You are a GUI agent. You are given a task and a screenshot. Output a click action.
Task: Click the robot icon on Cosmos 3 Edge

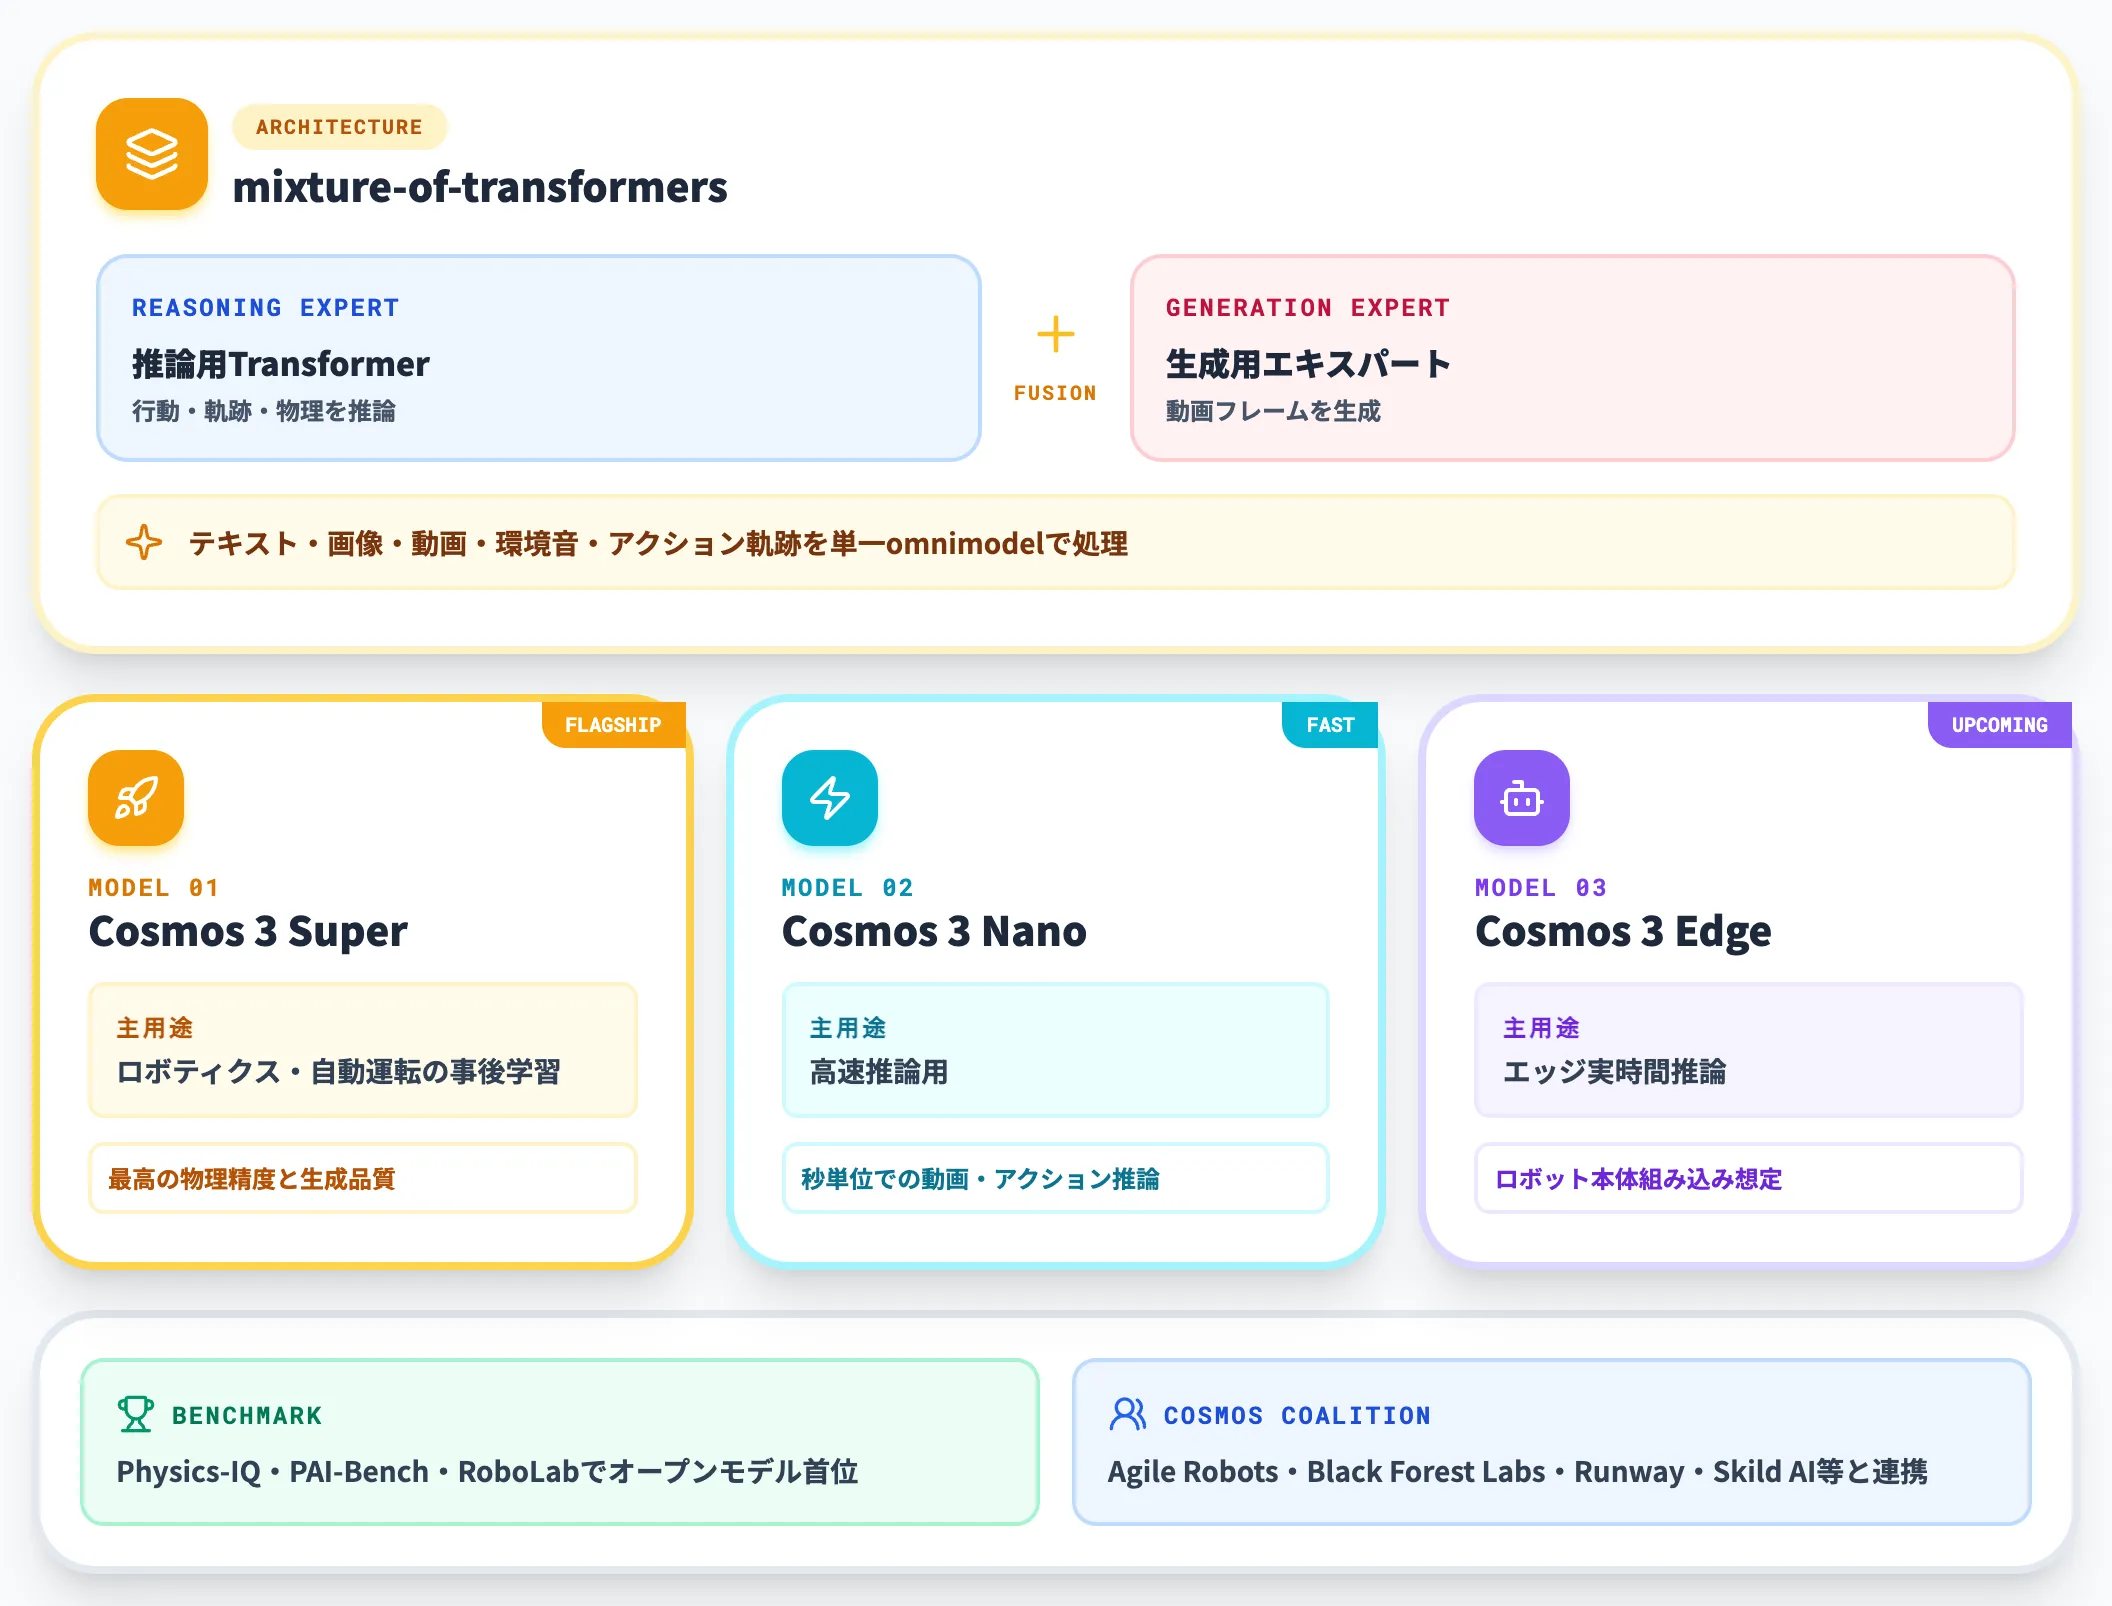[x=1522, y=798]
